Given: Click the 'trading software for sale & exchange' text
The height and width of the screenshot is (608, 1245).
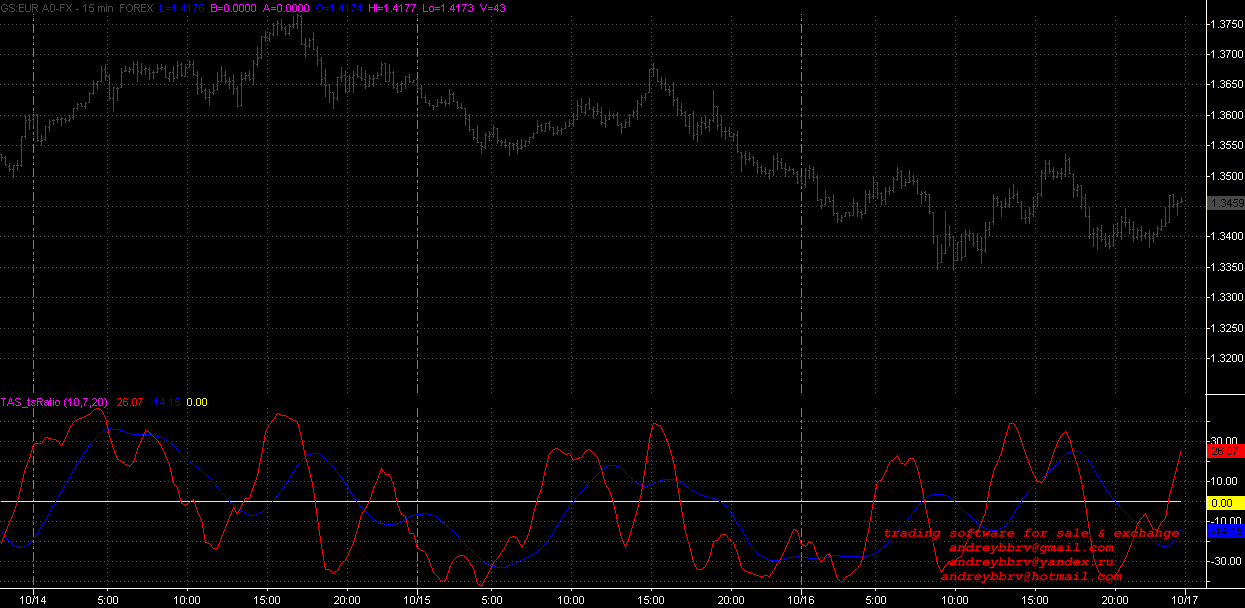Looking at the screenshot, I should 1030,534.
